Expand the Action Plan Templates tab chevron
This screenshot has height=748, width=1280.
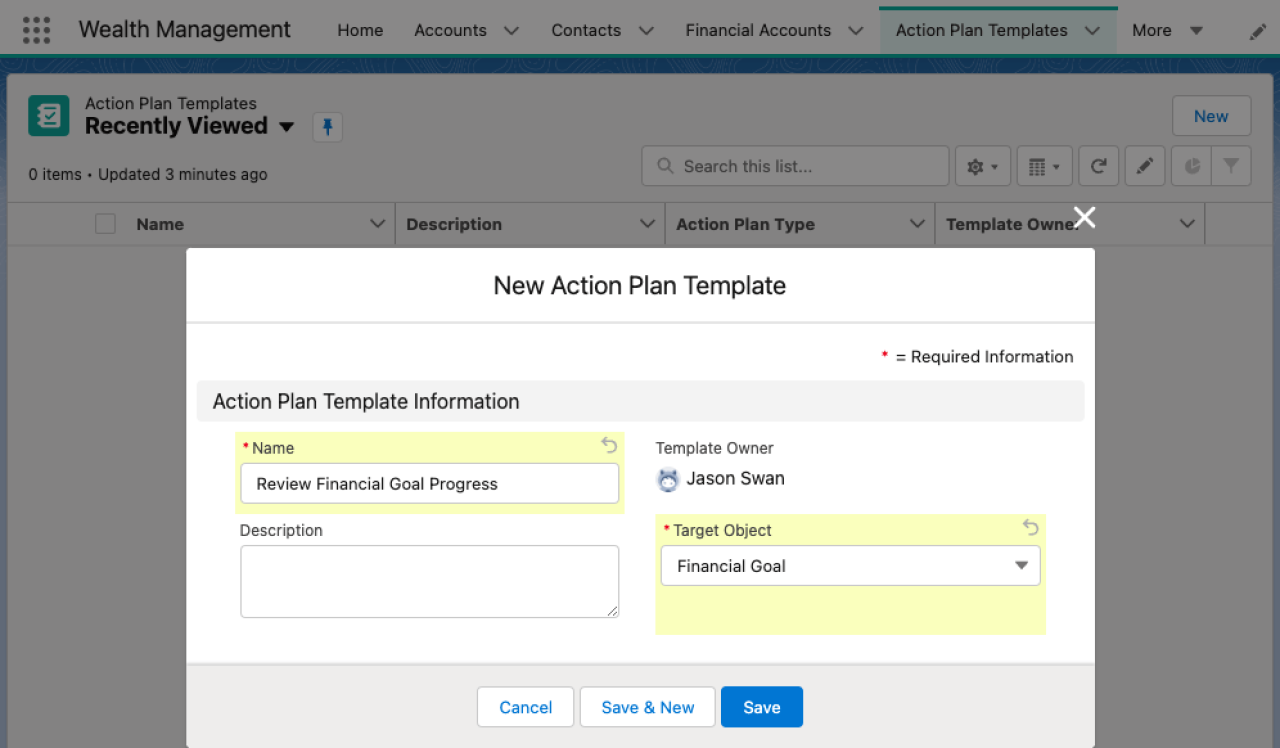(1092, 31)
